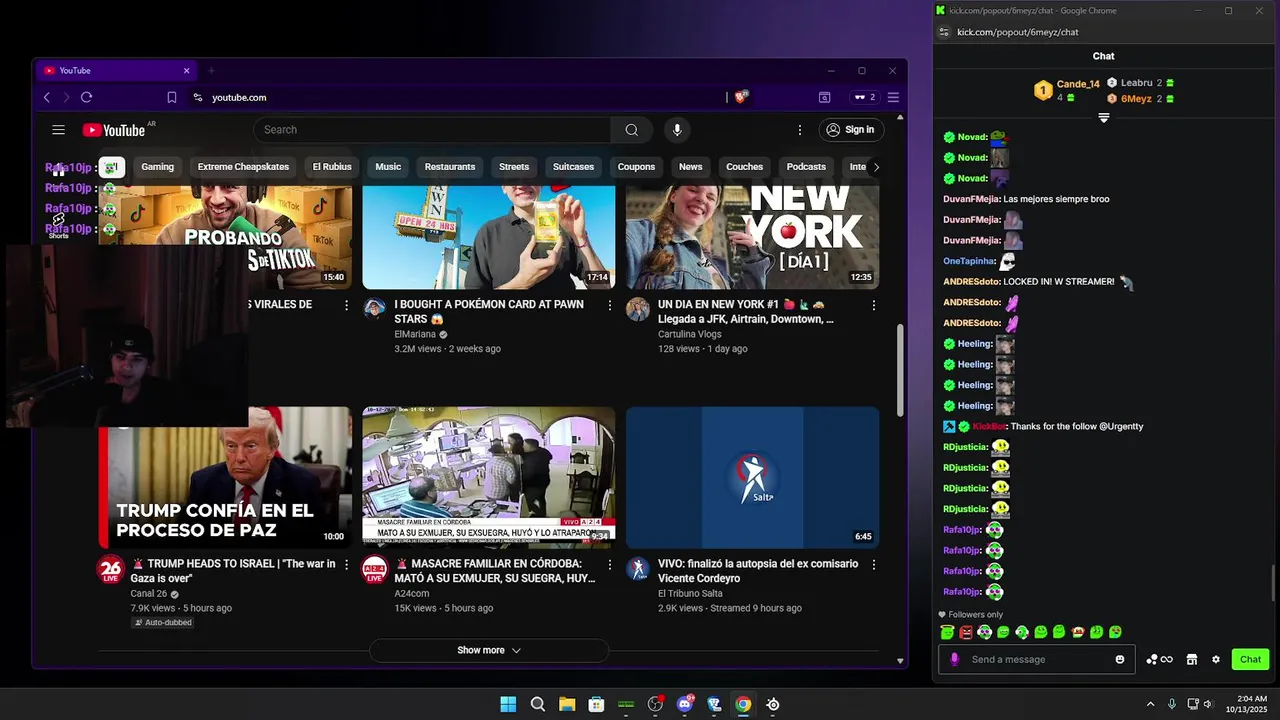This screenshot has width=1280, height=720.
Task: Open more options for Pokémon card video
Action: [x=610, y=305]
